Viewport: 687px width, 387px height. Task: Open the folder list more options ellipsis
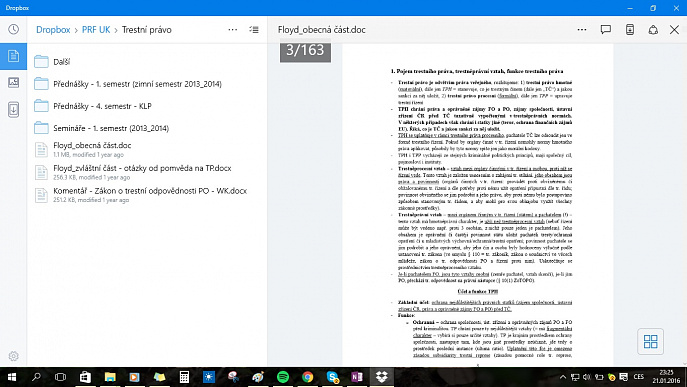pyautogui.click(x=233, y=30)
